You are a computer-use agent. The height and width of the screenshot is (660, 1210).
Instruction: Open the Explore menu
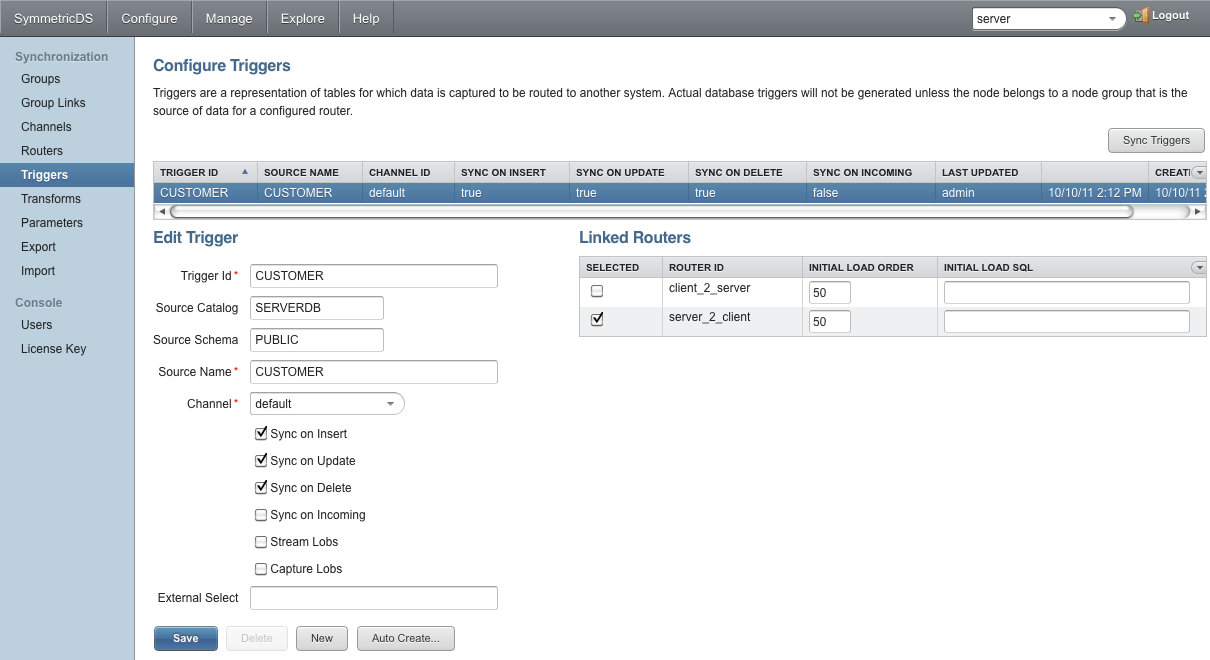[303, 18]
